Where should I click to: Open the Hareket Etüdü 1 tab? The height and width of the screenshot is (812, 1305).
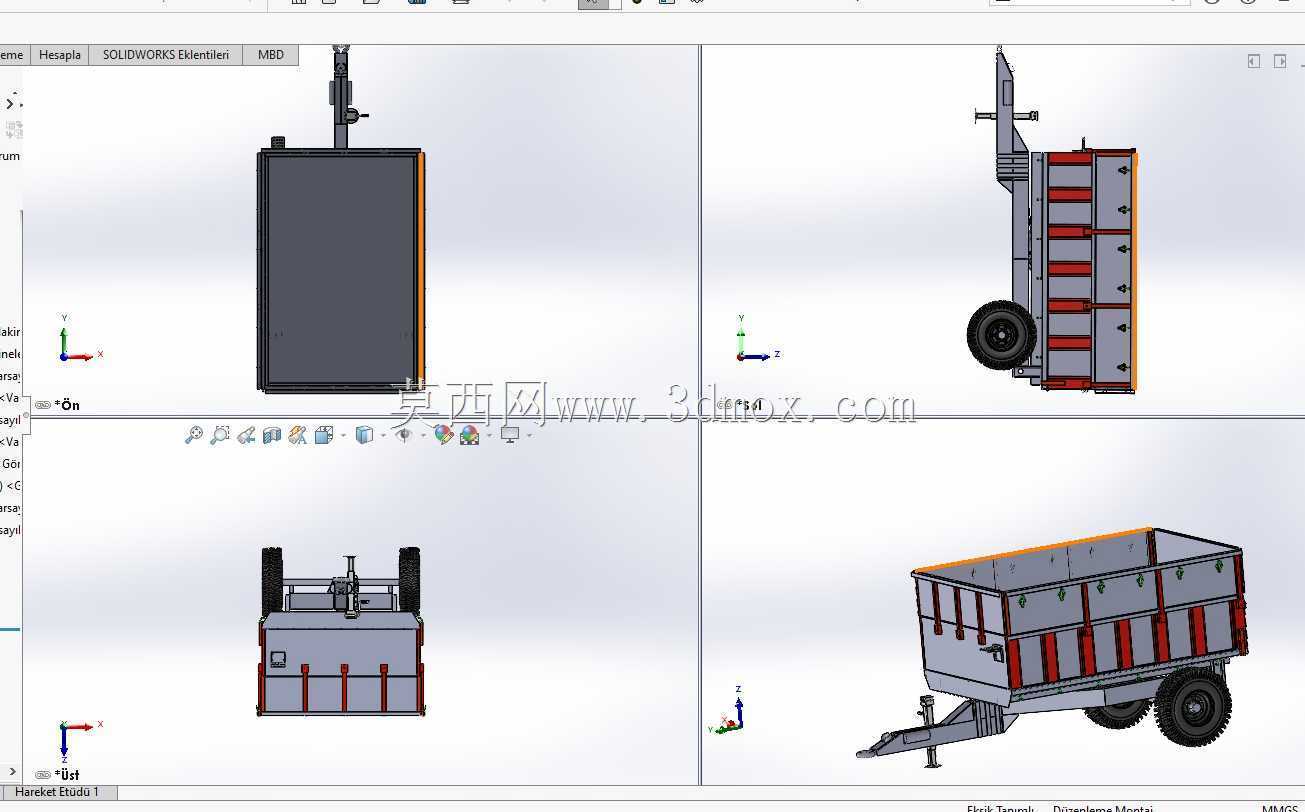pyautogui.click(x=58, y=792)
